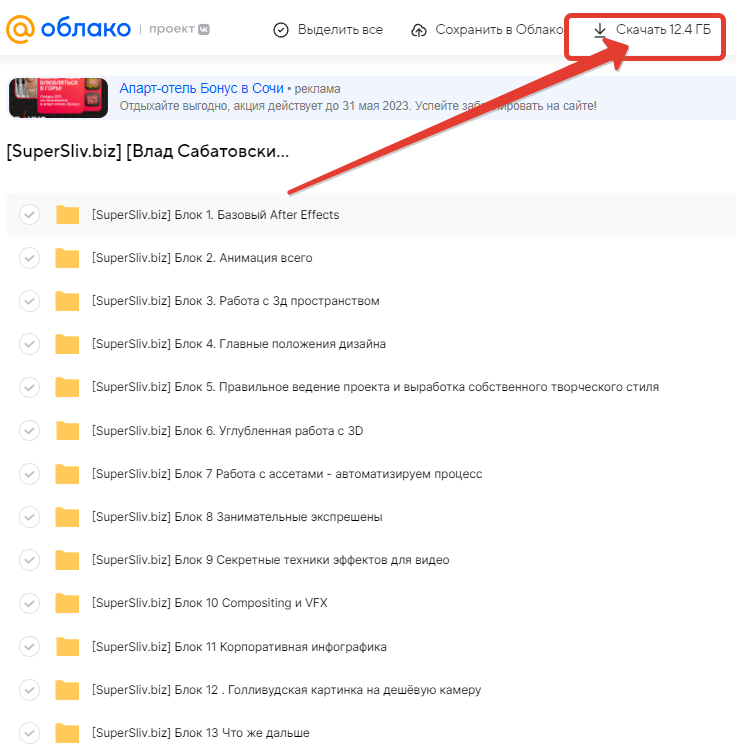Click the Сохранить в Облако label
Image resolution: width=736 pixels, height=752 pixels.
pyautogui.click(x=499, y=30)
